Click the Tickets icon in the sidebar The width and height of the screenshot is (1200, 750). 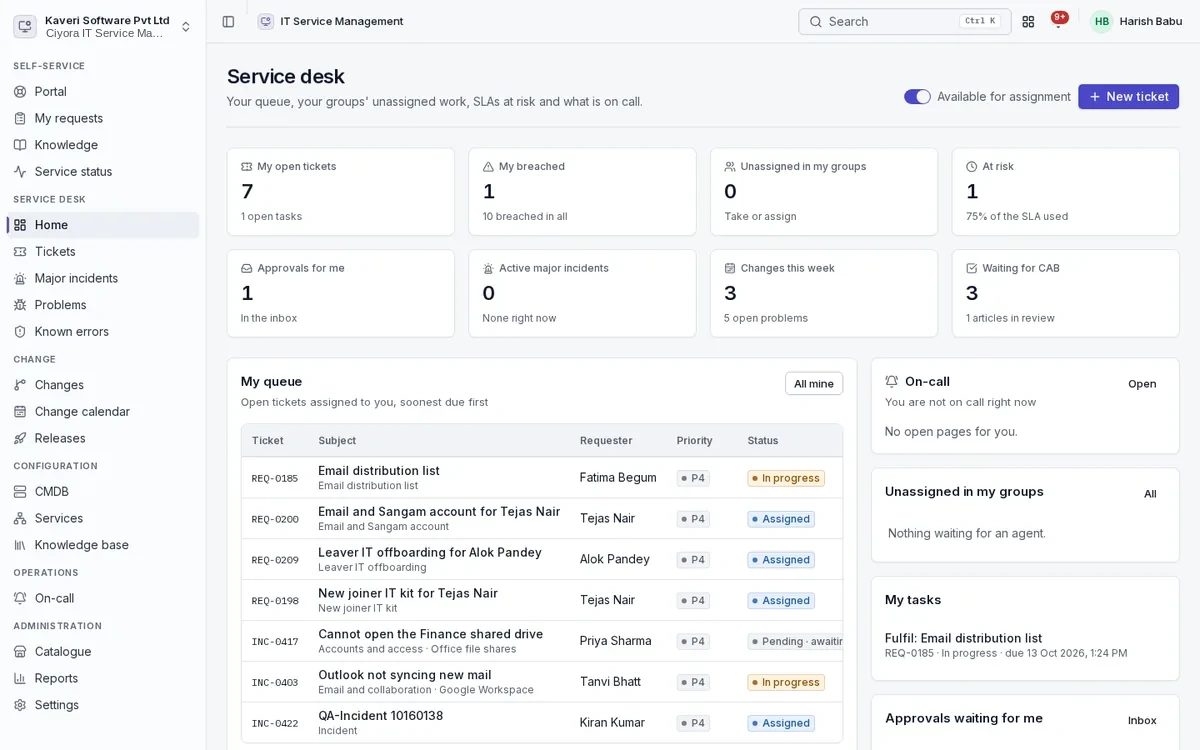[x=20, y=252]
